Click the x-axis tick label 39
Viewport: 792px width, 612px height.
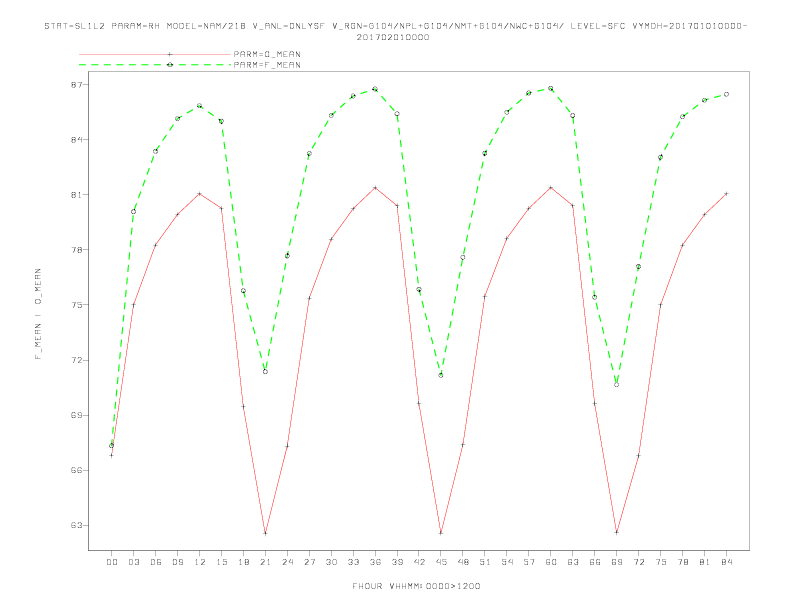[398, 562]
